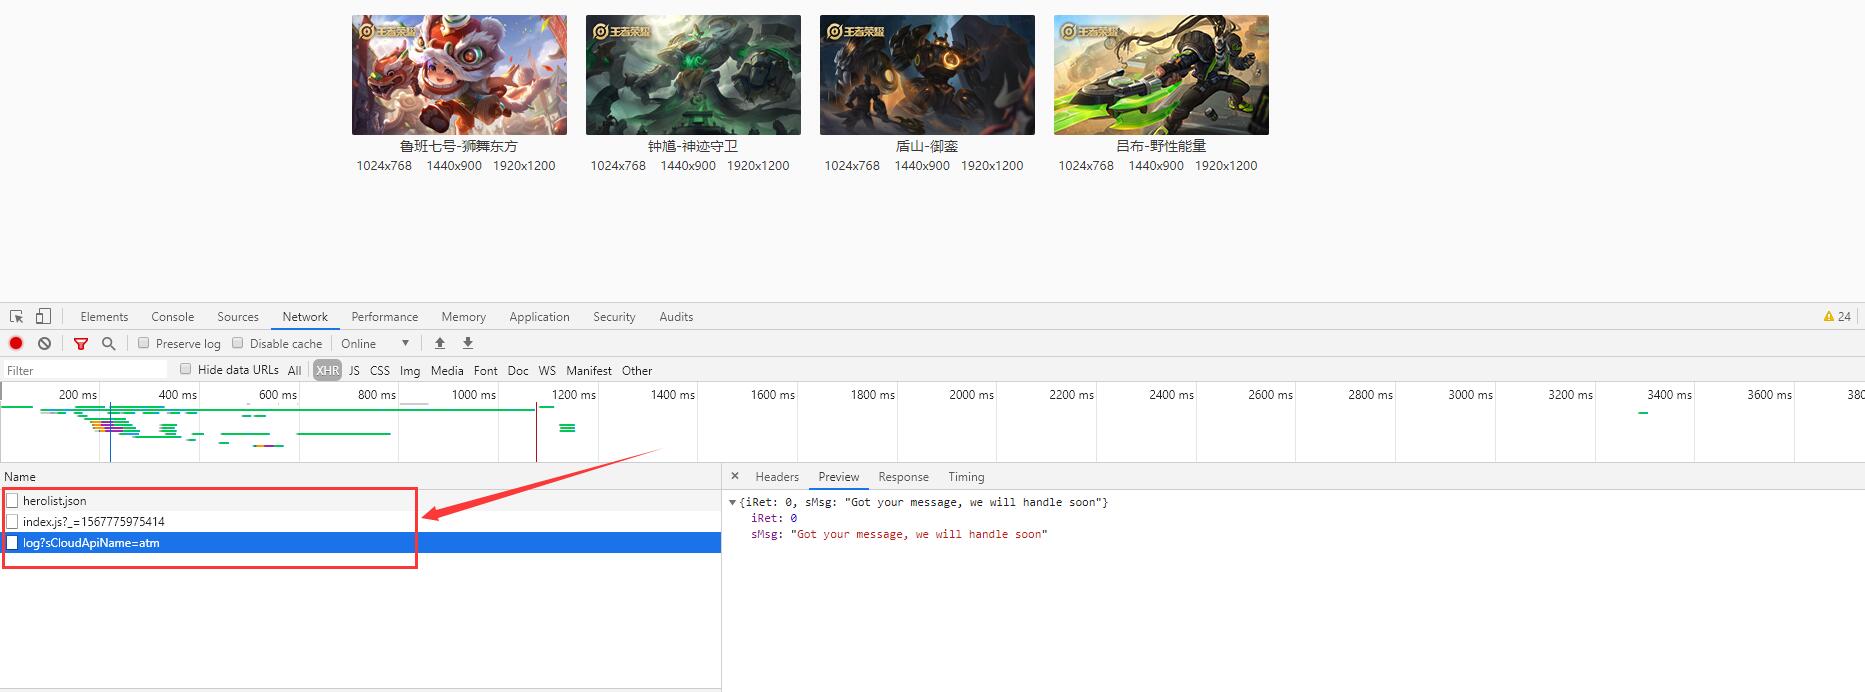Clear the network log icon
The width and height of the screenshot is (1865, 692).
pos(44,343)
